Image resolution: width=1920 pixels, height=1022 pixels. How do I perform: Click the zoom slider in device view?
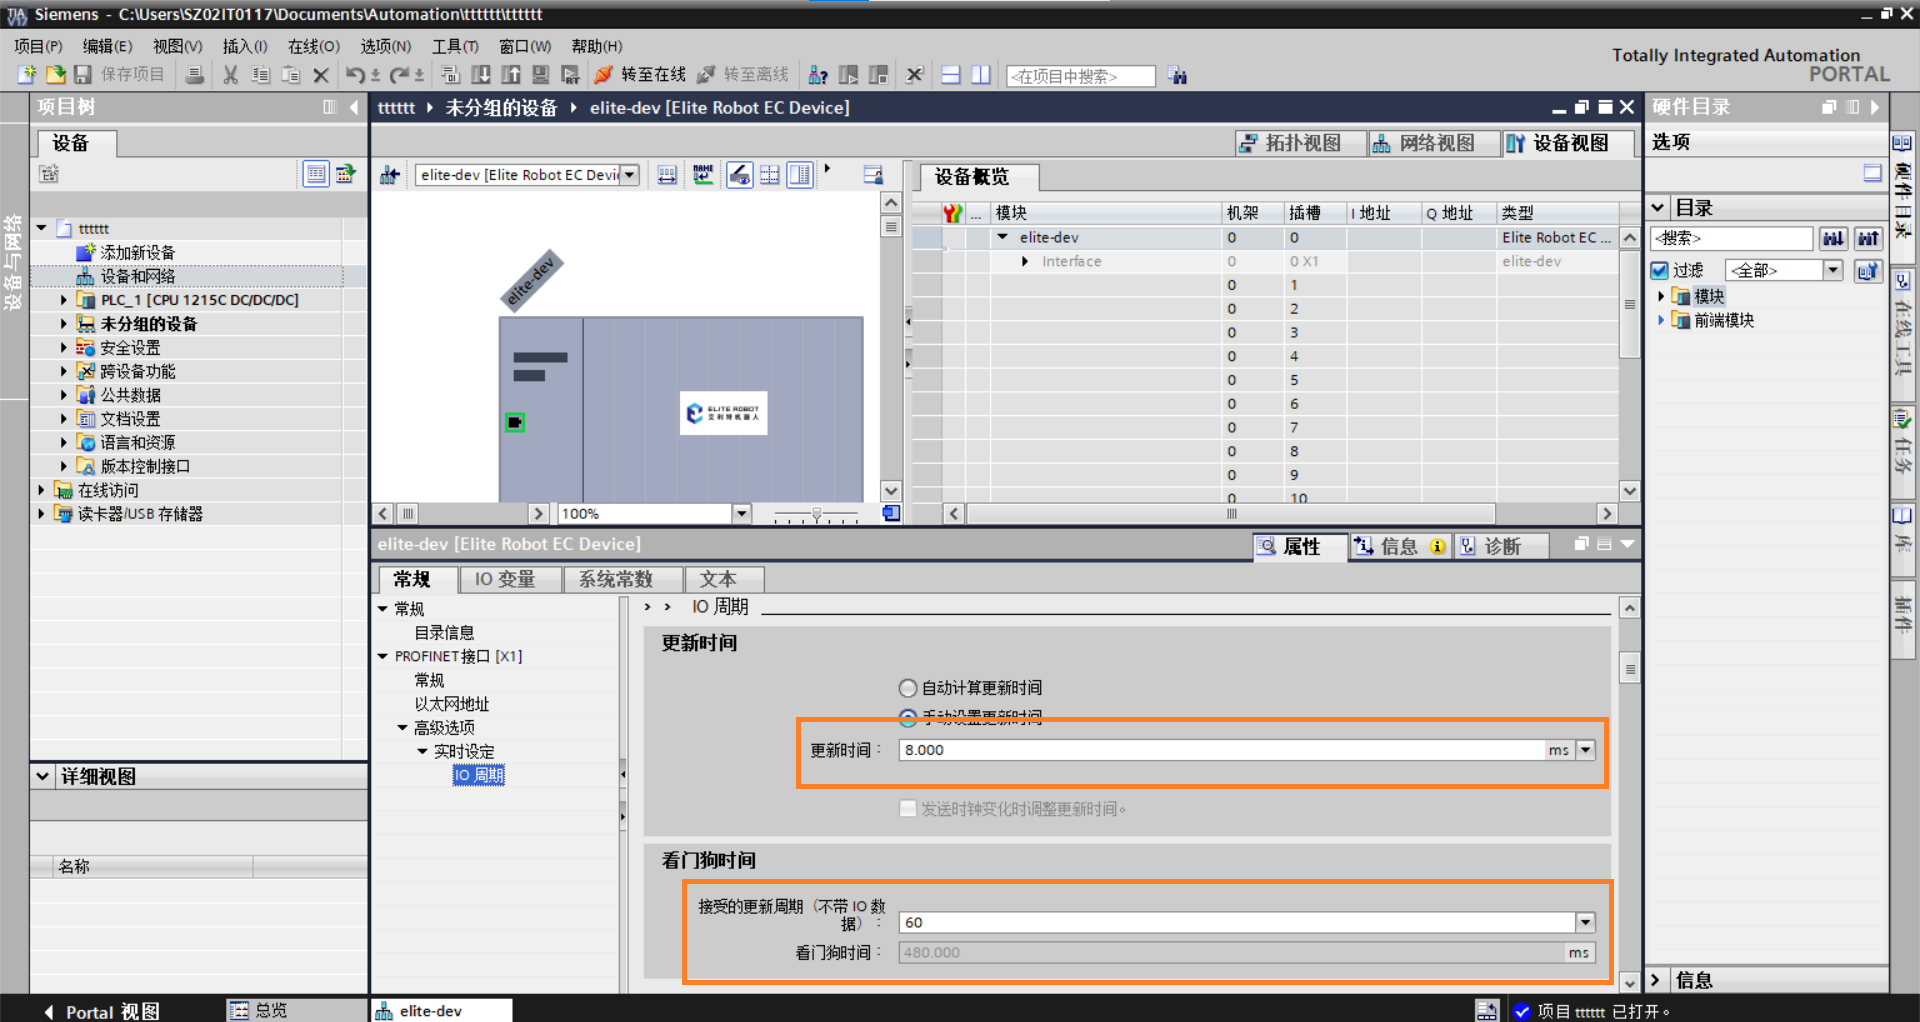[x=816, y=514]
